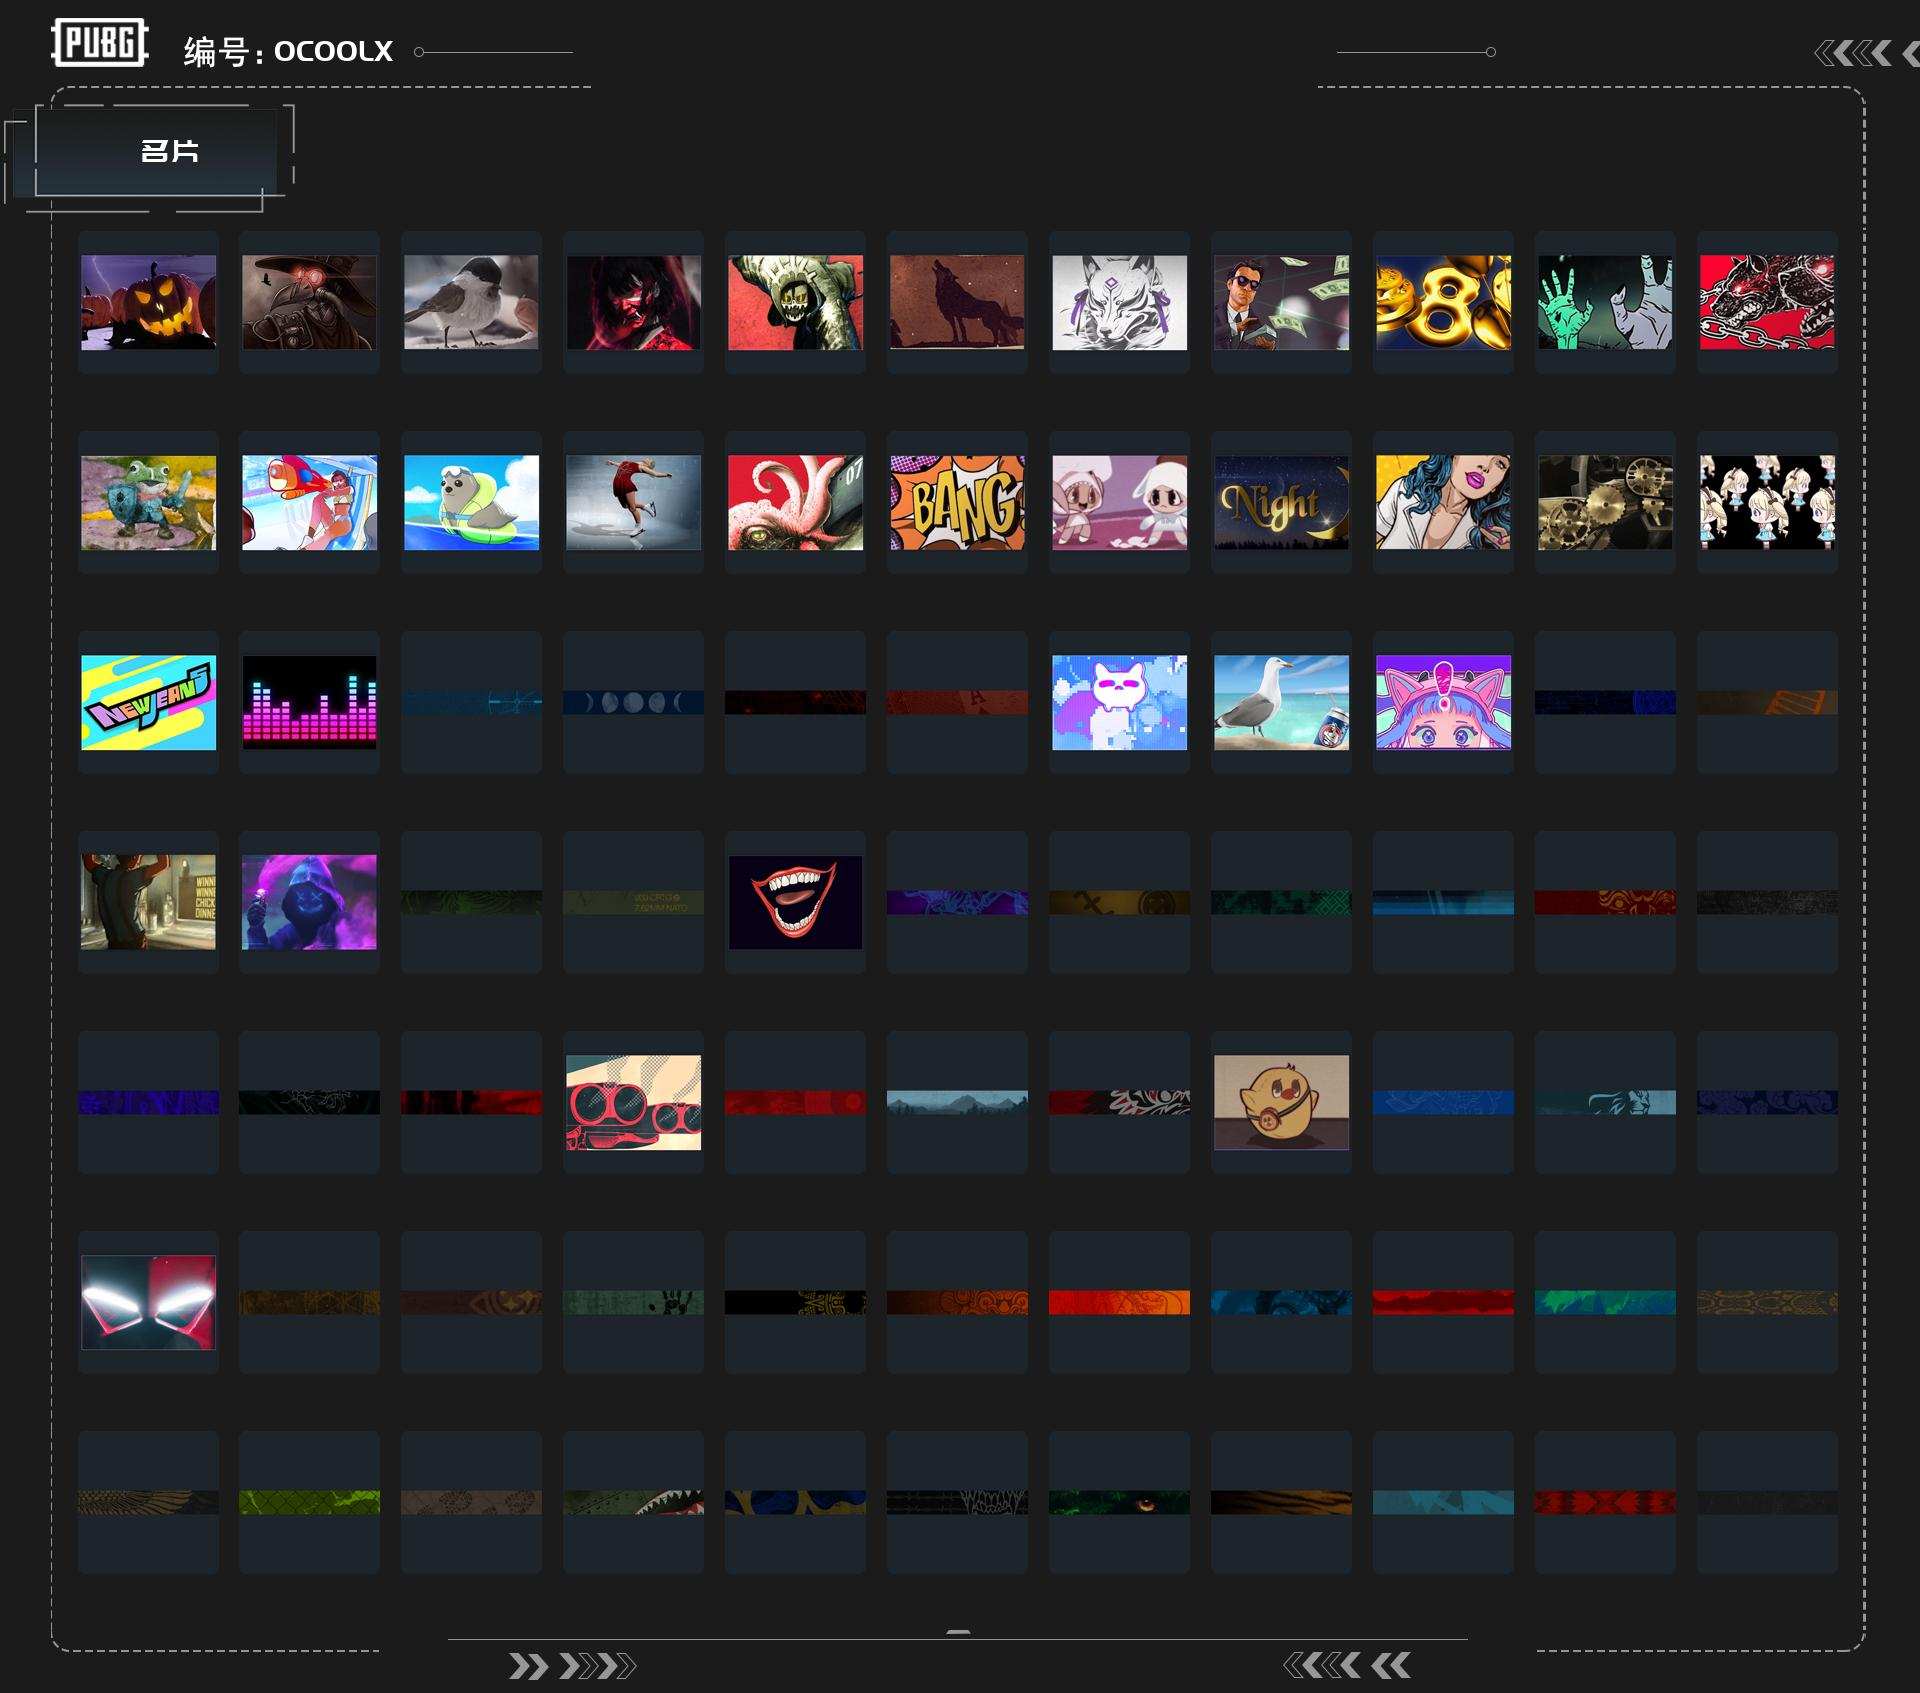Select the laughing red lips nameplate
Image resolution: width=1920 pixels, height=1693 pixels.
(x=795, y=902)
